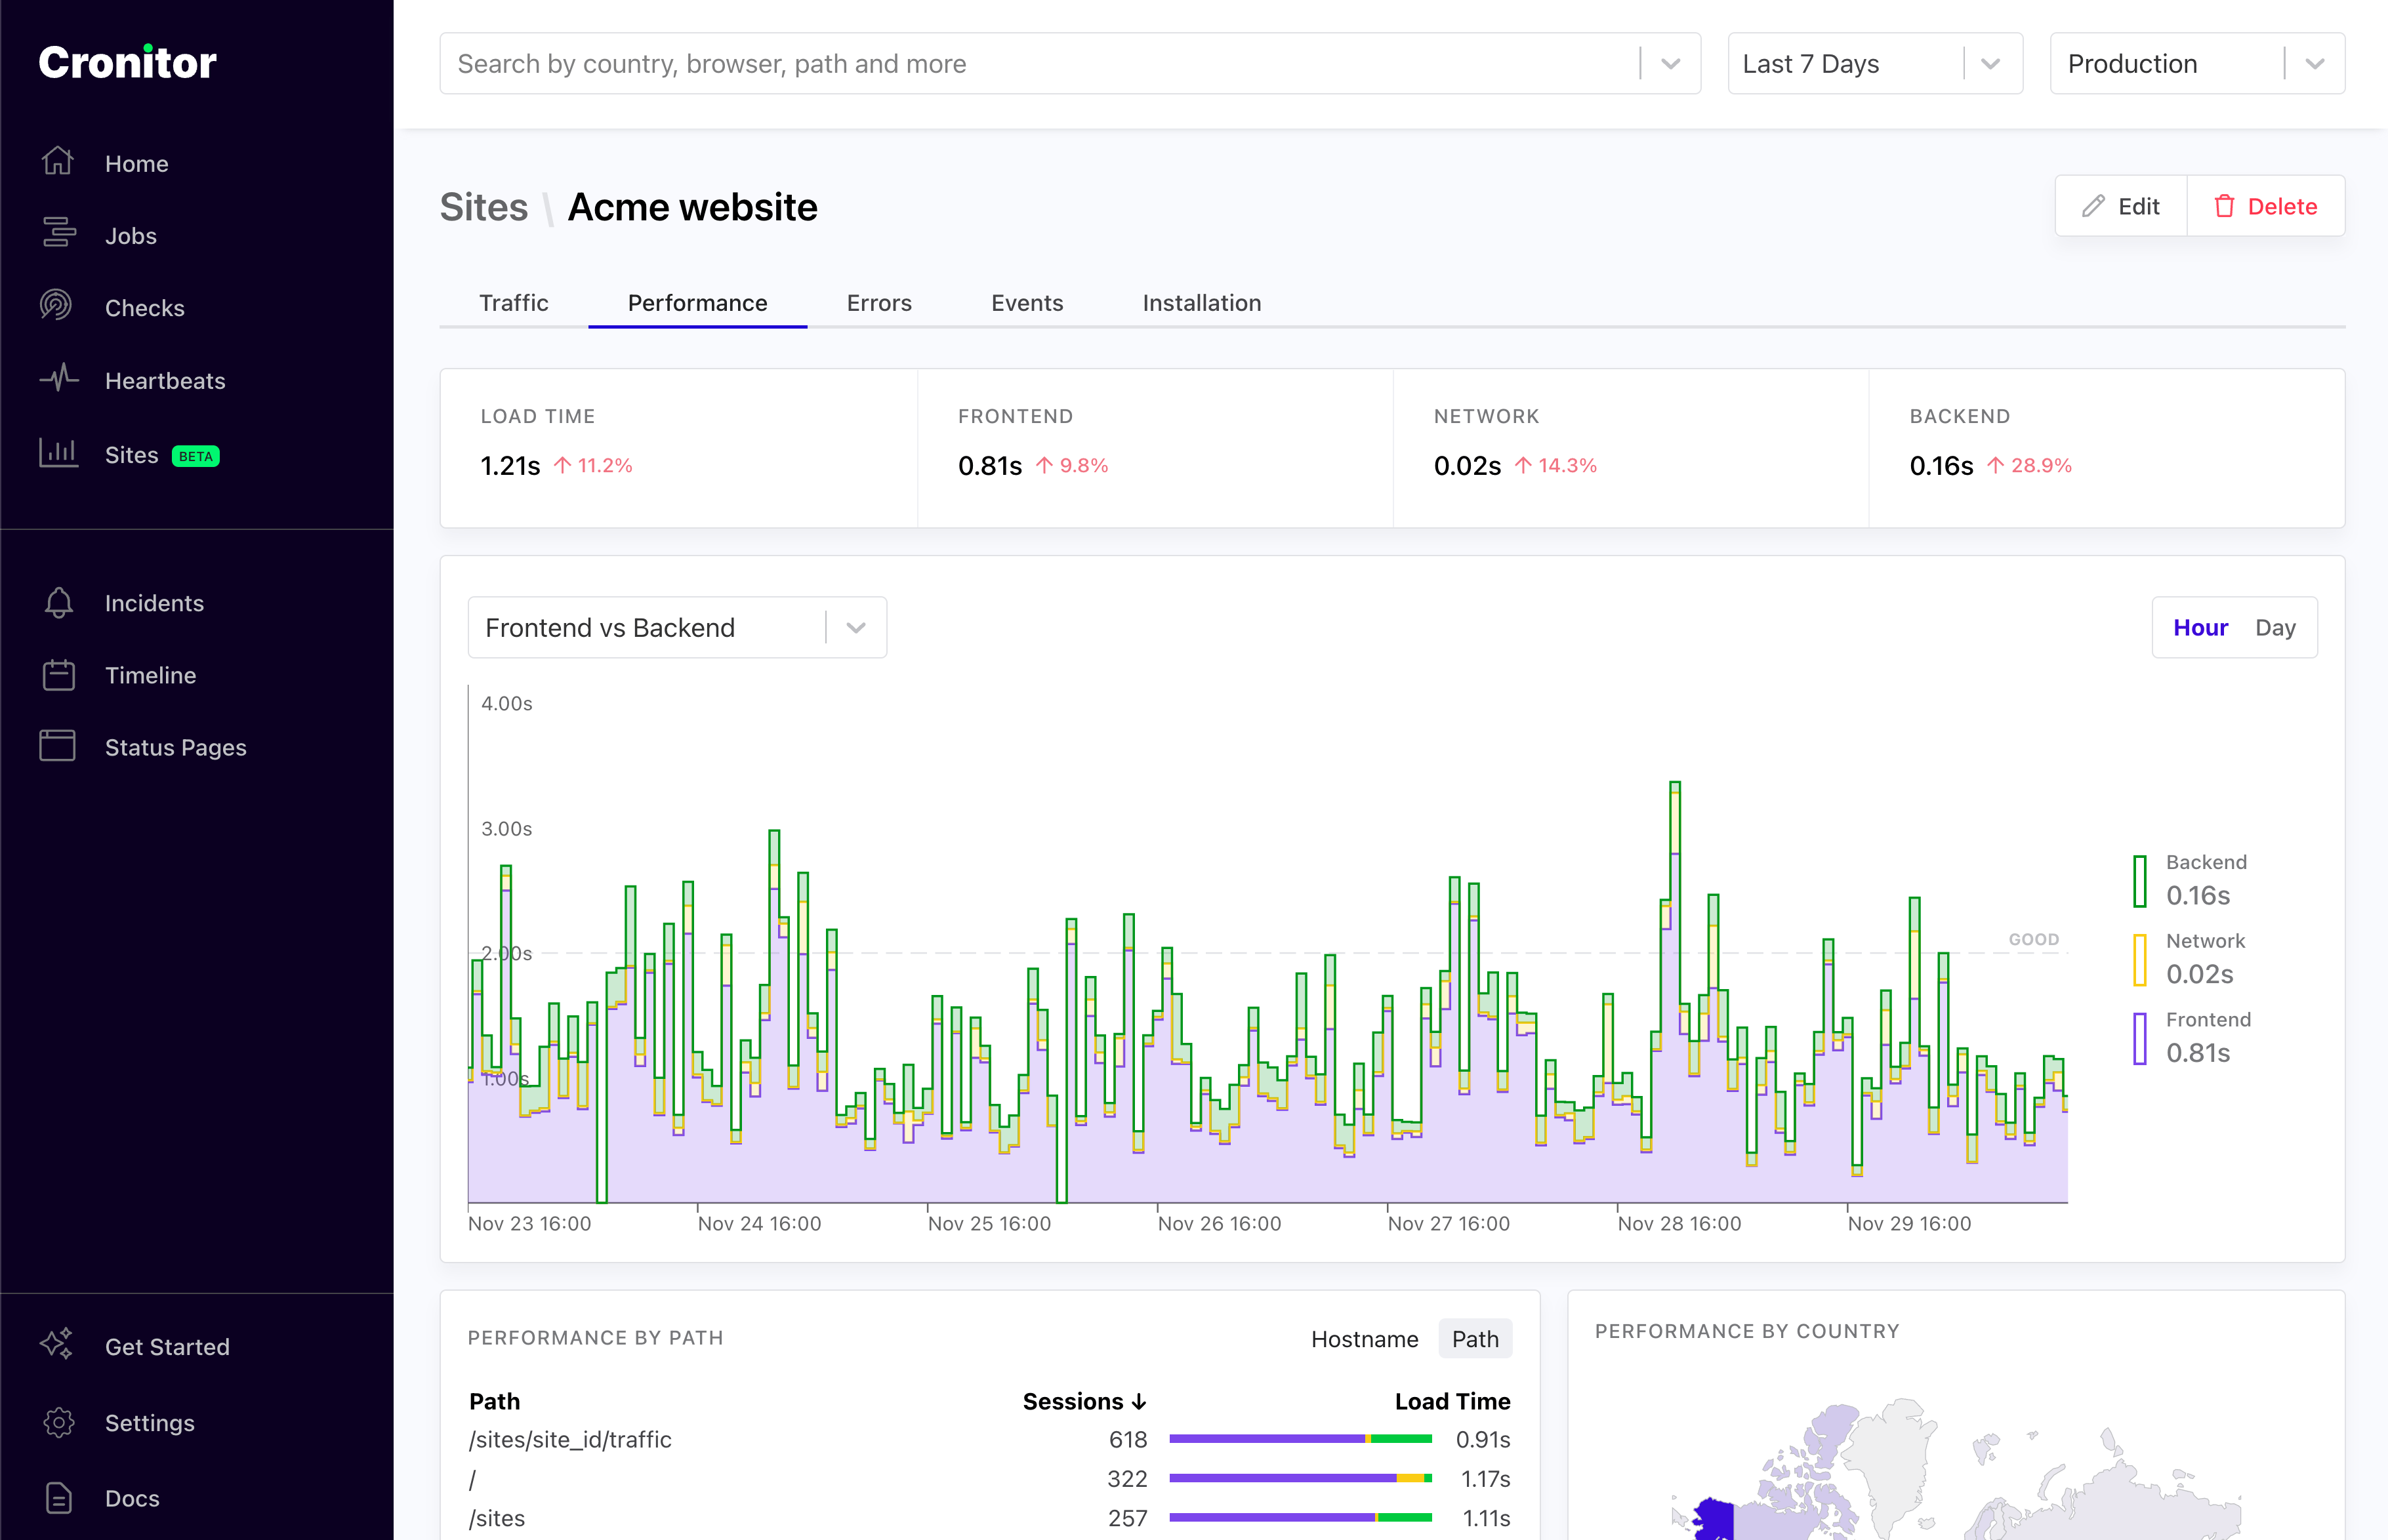This screenshot has width=2388, height=1540.
Task: Click the Timeline calendar icon
Action: click(x=58, y=674)
